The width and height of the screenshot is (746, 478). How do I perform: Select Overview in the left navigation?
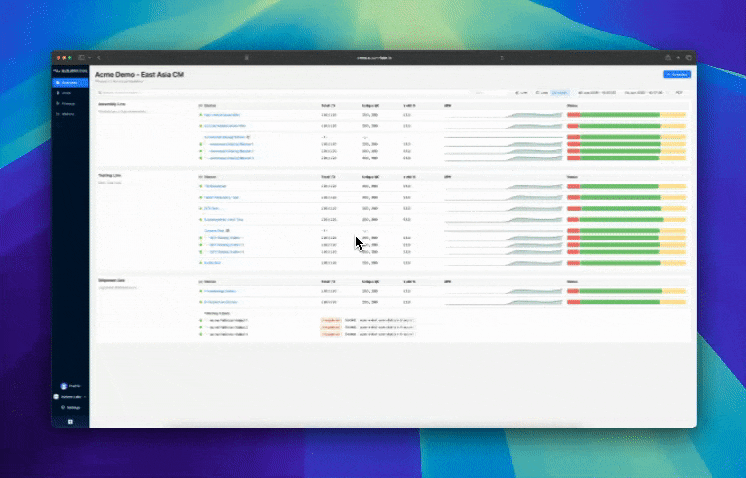[70, 82]
